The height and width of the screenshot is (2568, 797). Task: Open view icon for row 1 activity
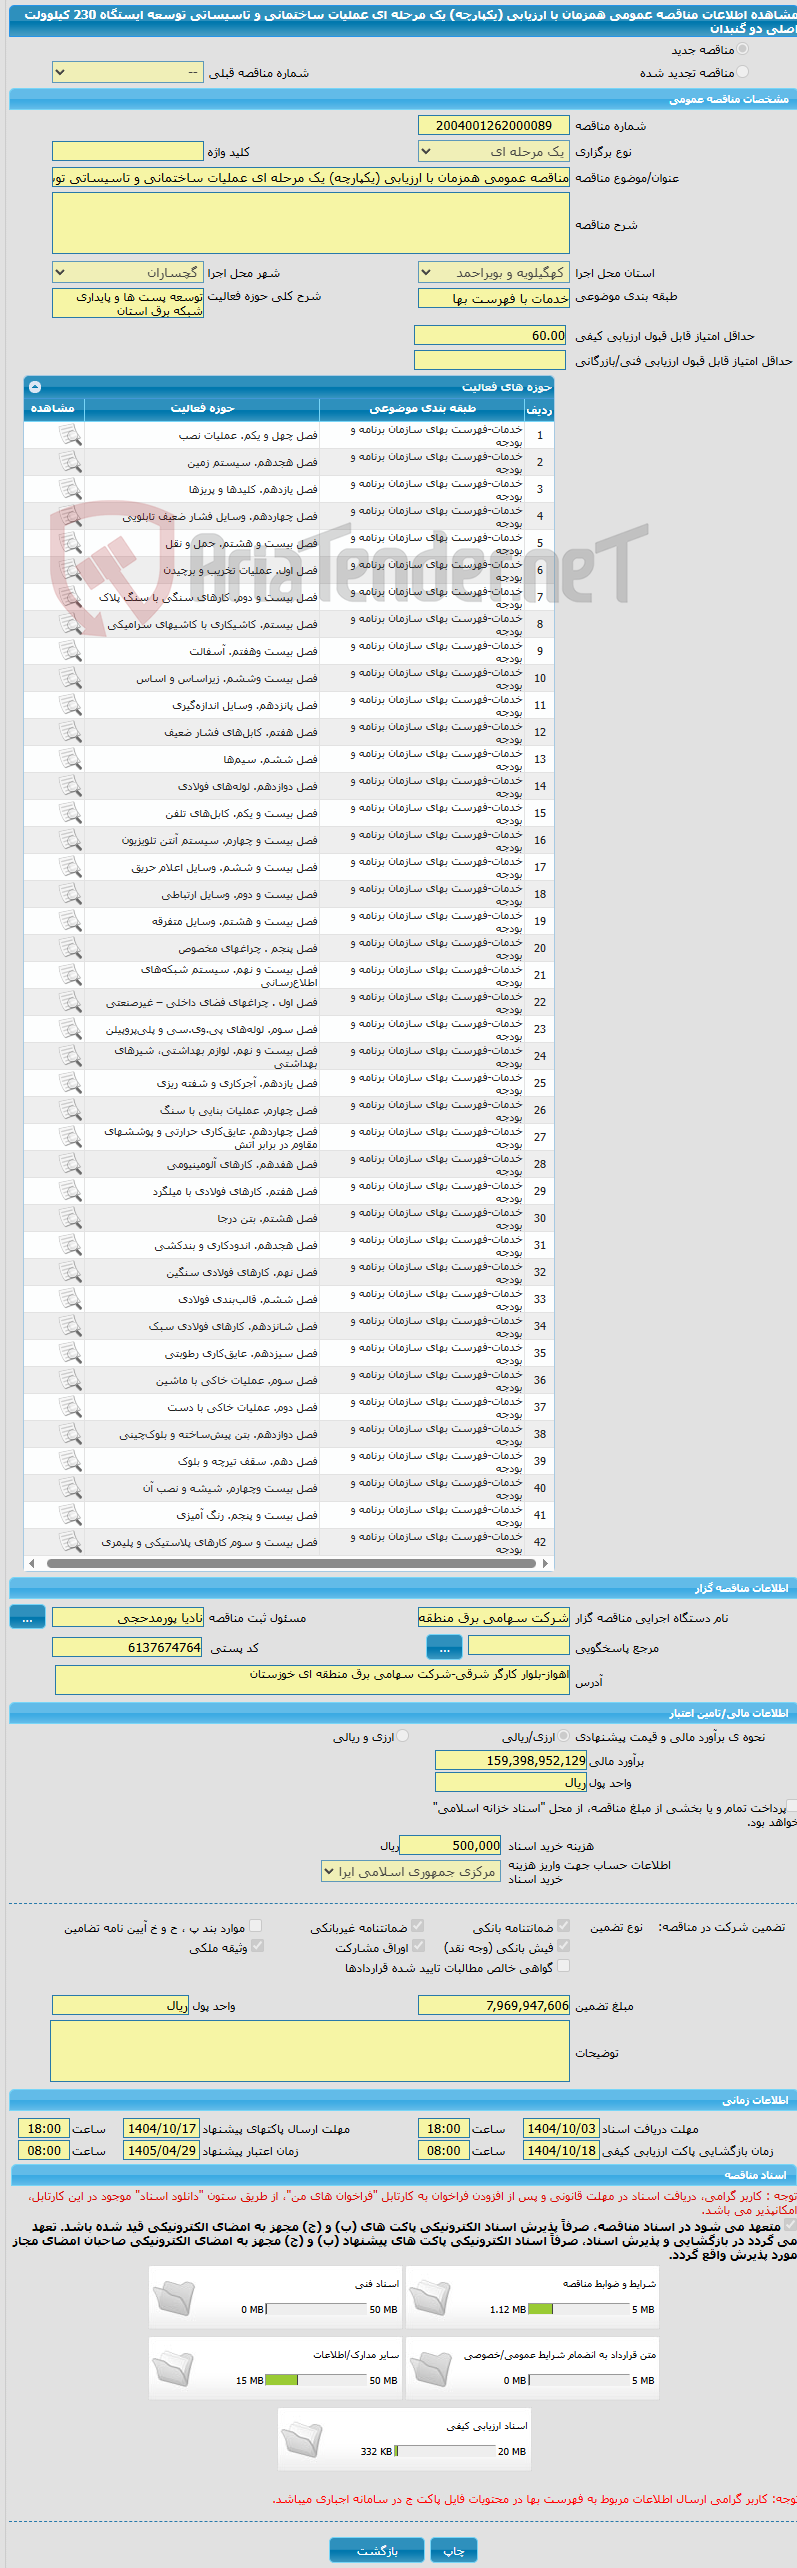click(x=69, y=435)
